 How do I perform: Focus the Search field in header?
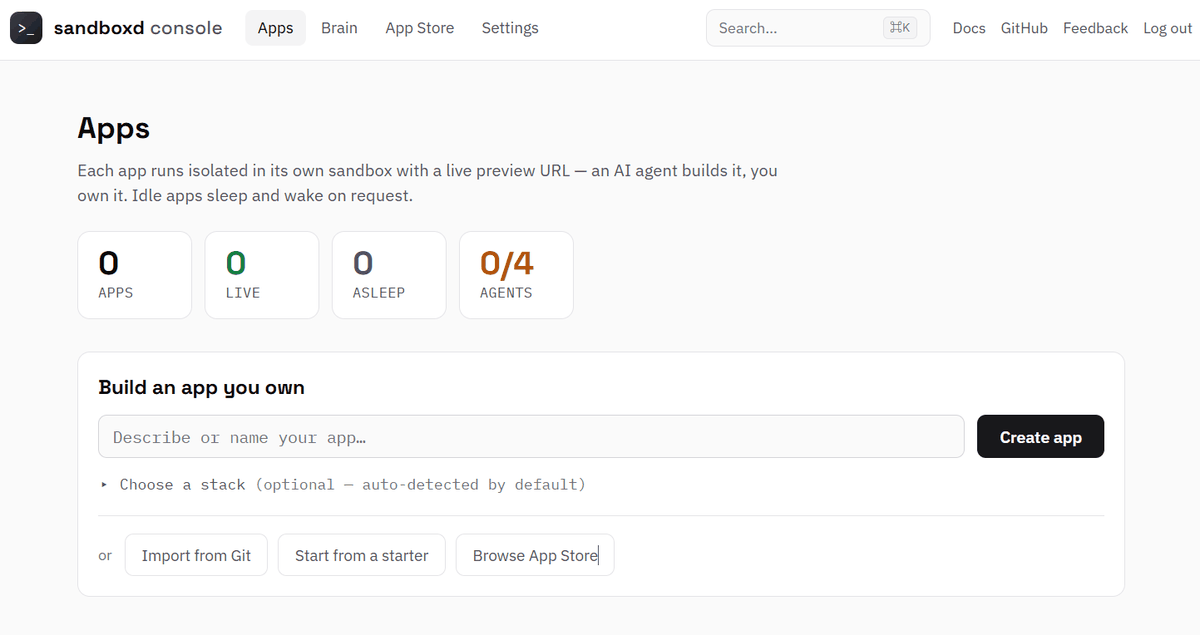click(818, 28)
